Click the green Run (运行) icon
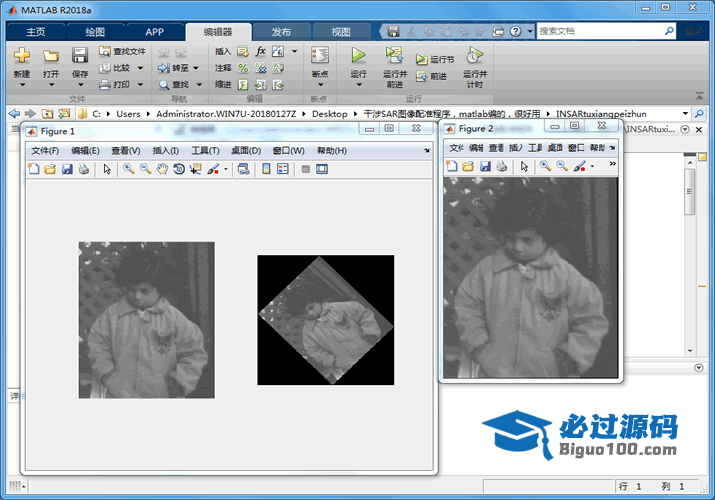The height and width of the screenshot is (500, 715). (358, 56)
